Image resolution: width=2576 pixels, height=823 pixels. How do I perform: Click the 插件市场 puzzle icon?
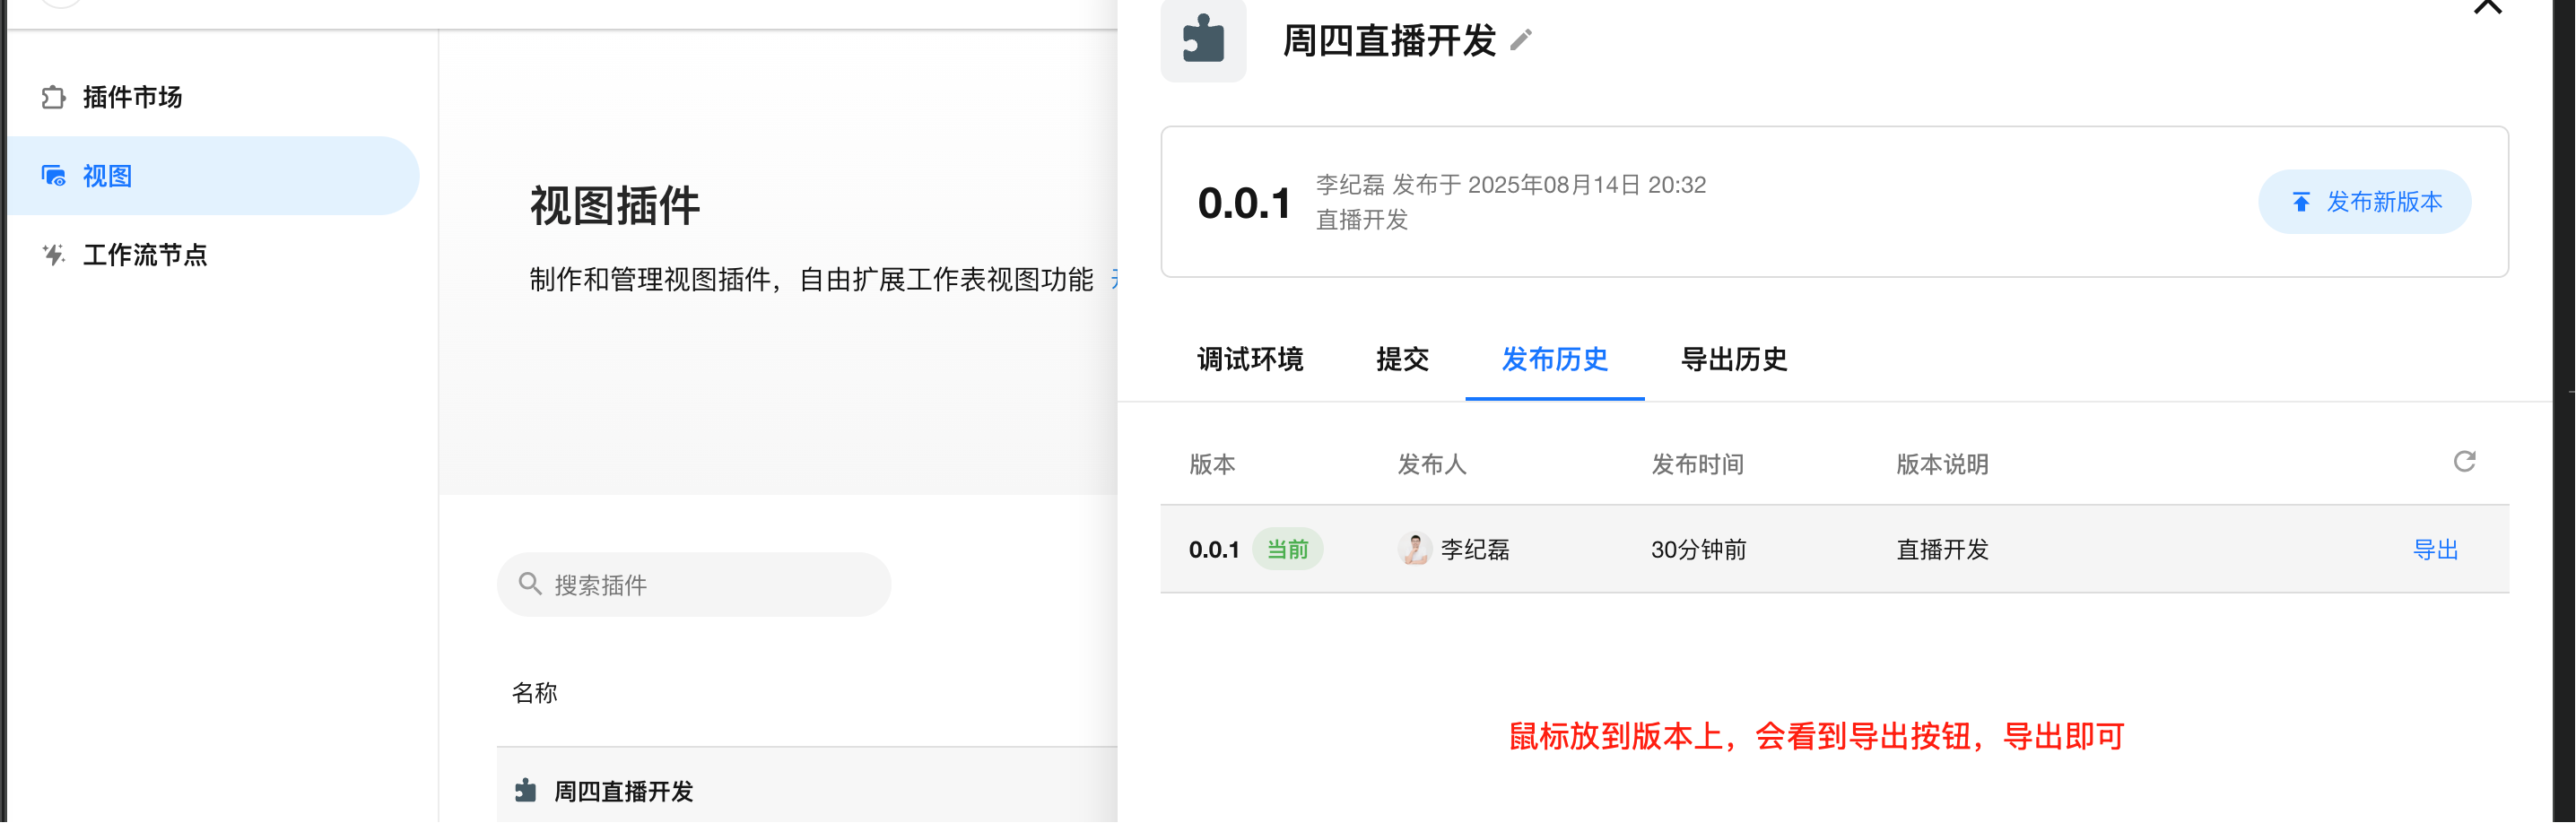53,97
